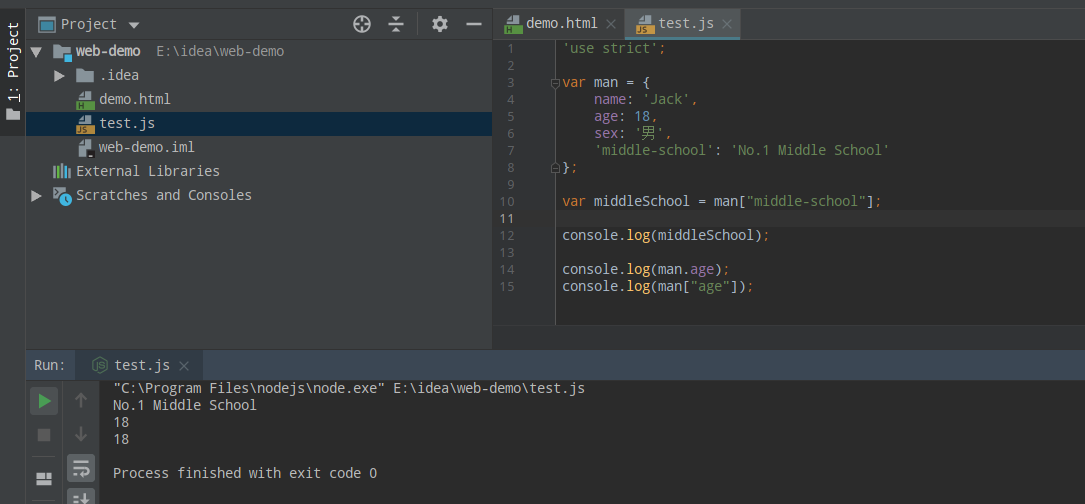Switch to the demo.html editor tab
1085x504 pixels.
(x=561, y=24)
